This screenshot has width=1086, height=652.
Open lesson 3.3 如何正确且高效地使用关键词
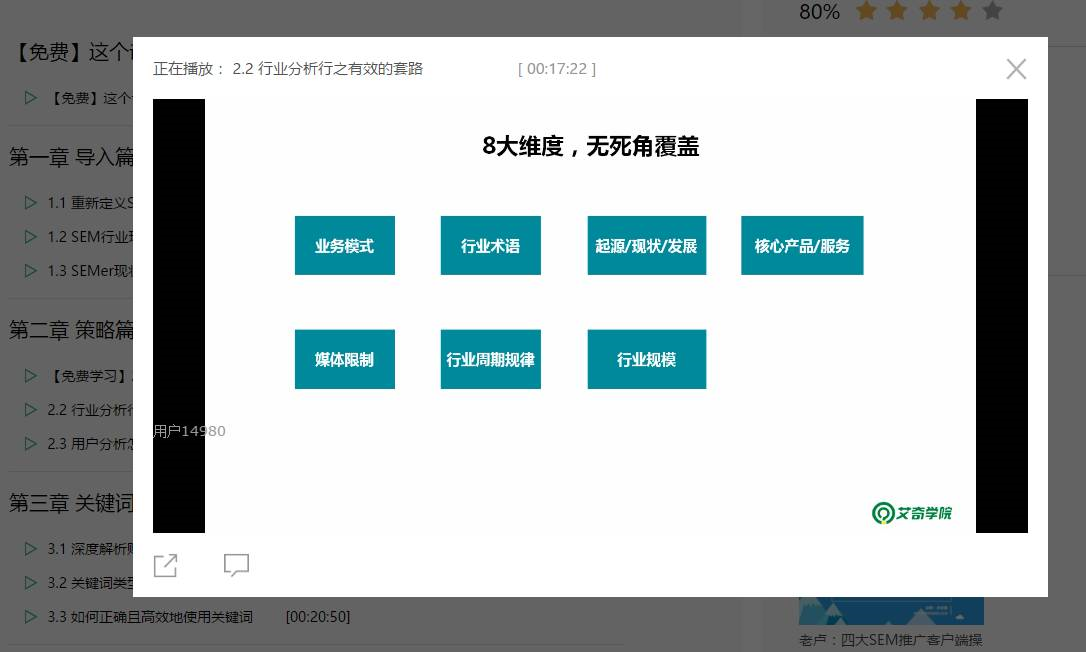pyautogui.click(x=150, y=617)
